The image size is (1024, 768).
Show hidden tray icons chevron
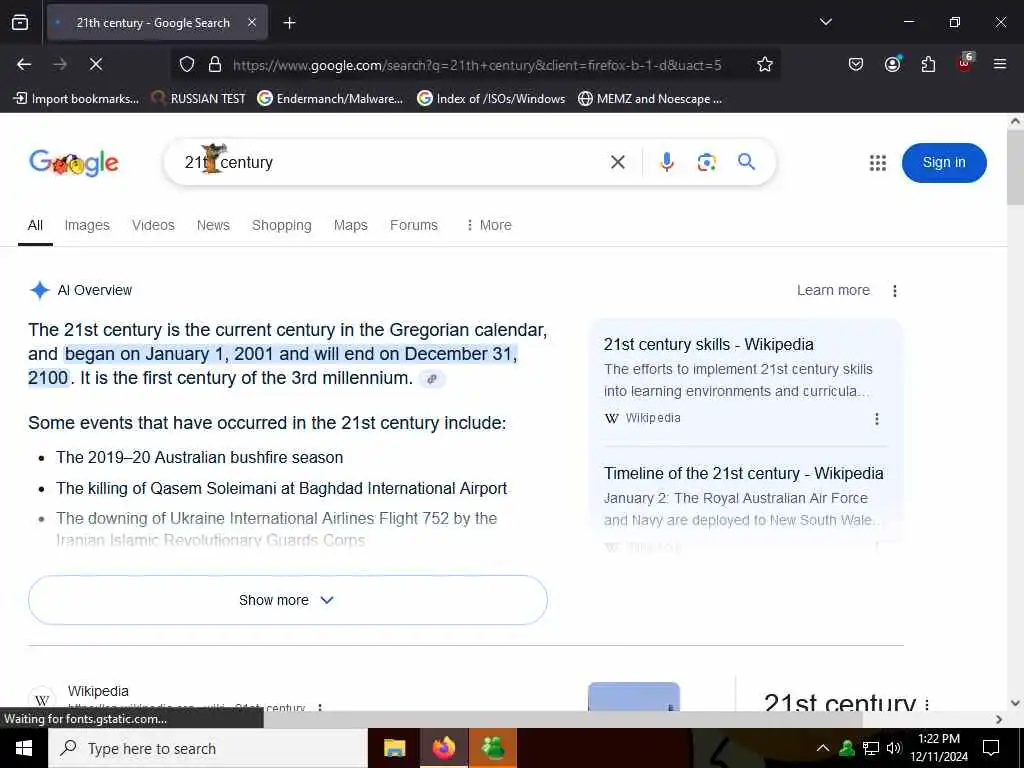pyautogui.click(x=823, y=748)
